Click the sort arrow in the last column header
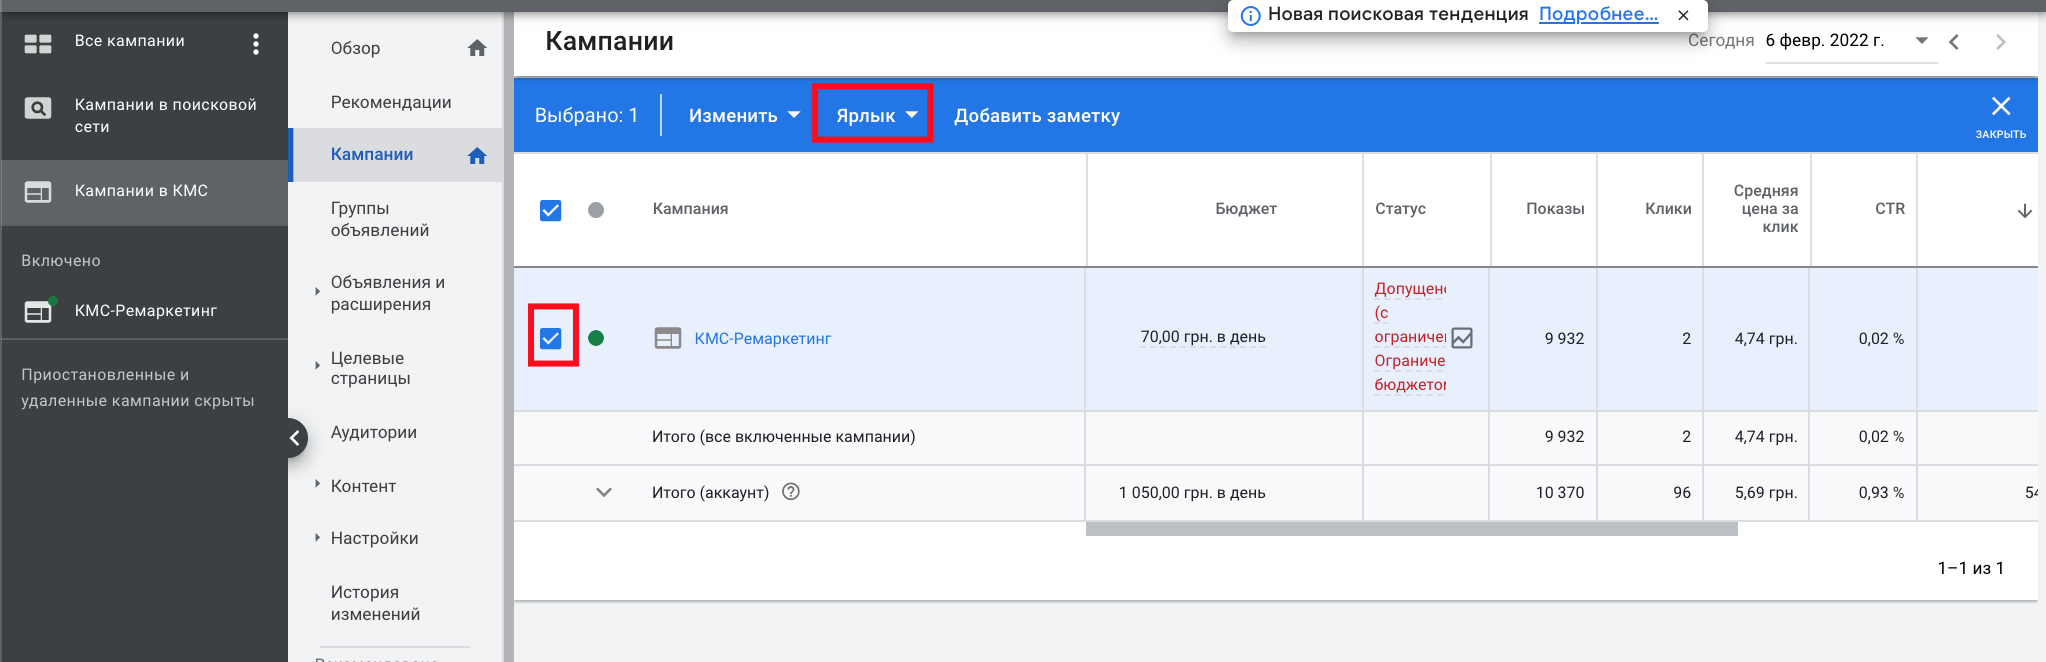This screenshot has height=662, width=2046. 2024,210
